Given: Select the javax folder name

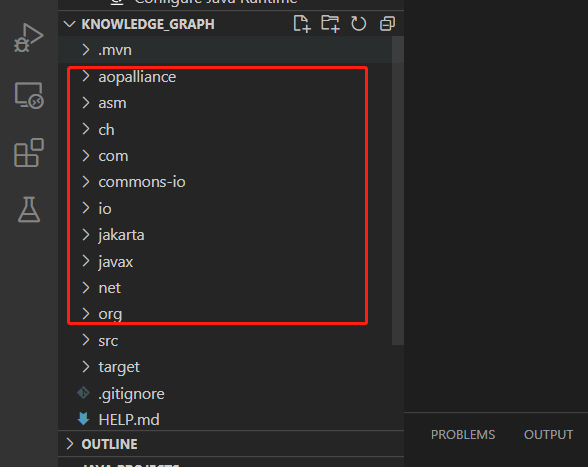Looking at the screenshot, I should pos(116,262).
